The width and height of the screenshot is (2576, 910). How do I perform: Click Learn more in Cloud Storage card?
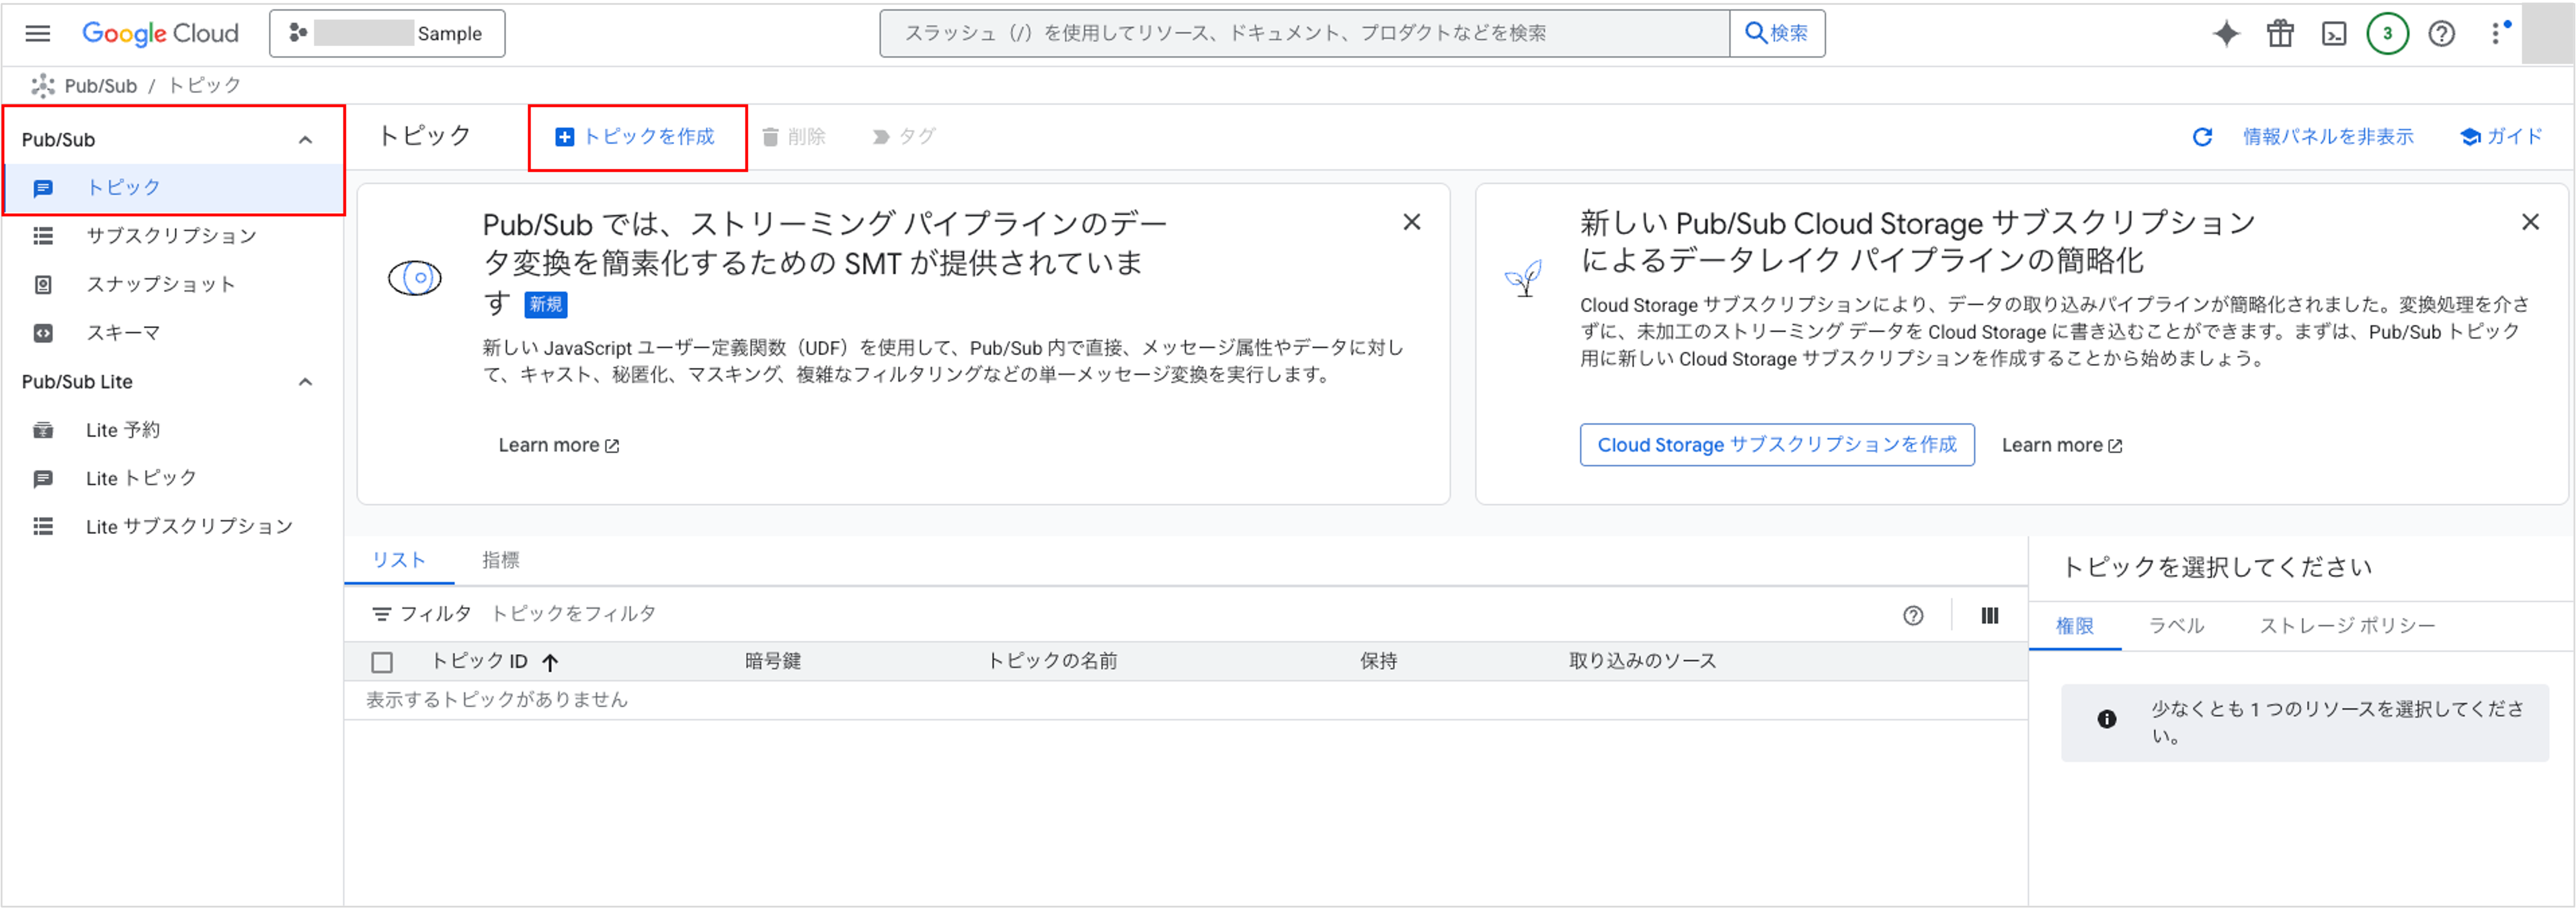point(2062,445)
